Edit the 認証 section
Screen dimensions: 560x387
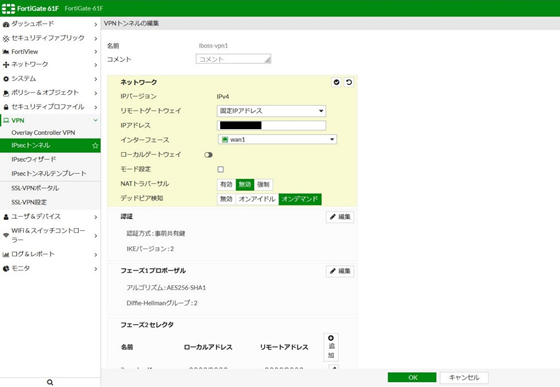point(340,217)
